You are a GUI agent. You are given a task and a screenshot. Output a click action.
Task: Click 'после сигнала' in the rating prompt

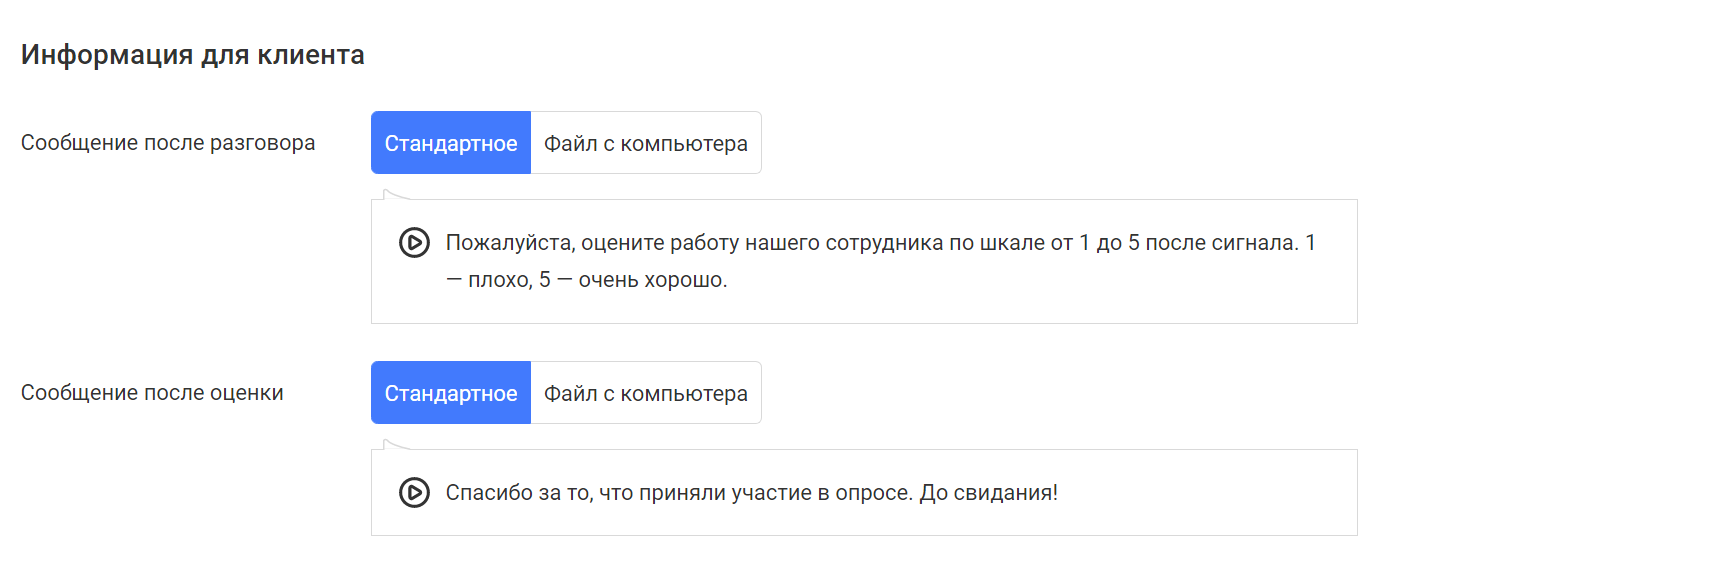tap(1220, 243)
